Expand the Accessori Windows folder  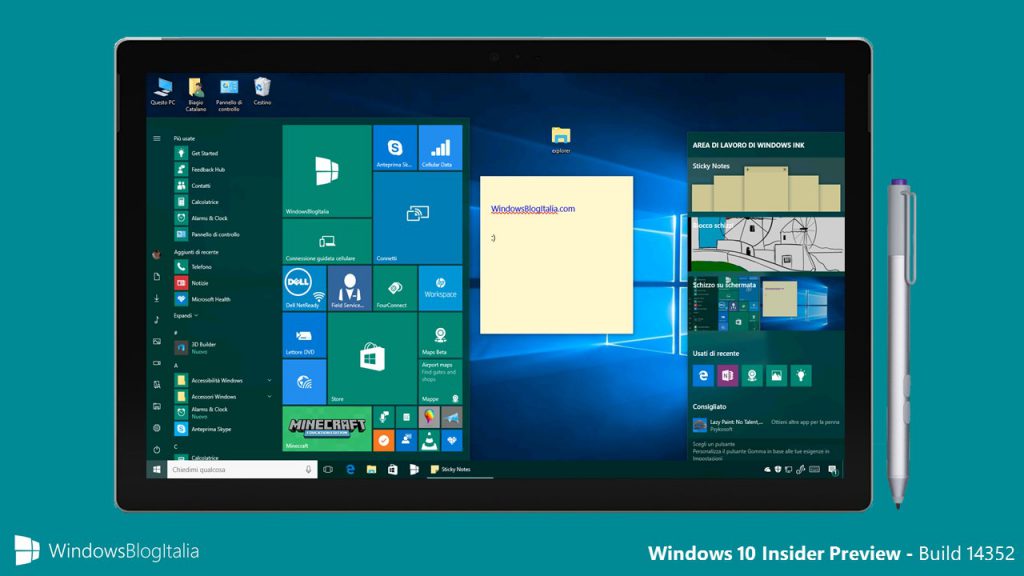tap(224, 396)
